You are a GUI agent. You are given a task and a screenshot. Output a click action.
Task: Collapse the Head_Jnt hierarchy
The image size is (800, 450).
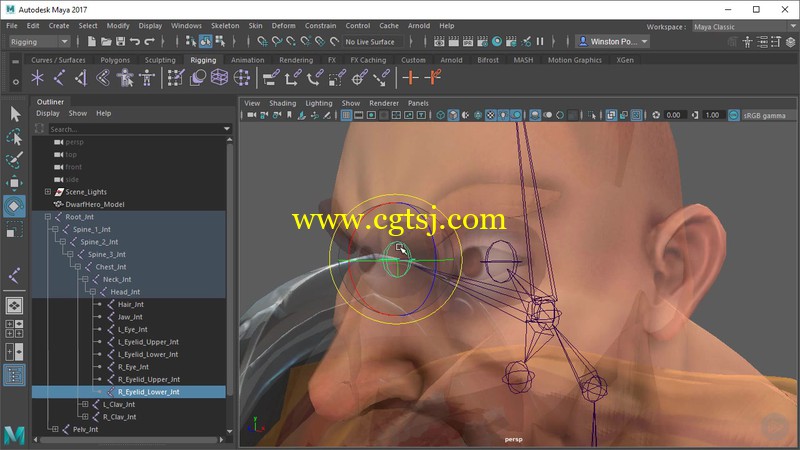tap(92, 292)
